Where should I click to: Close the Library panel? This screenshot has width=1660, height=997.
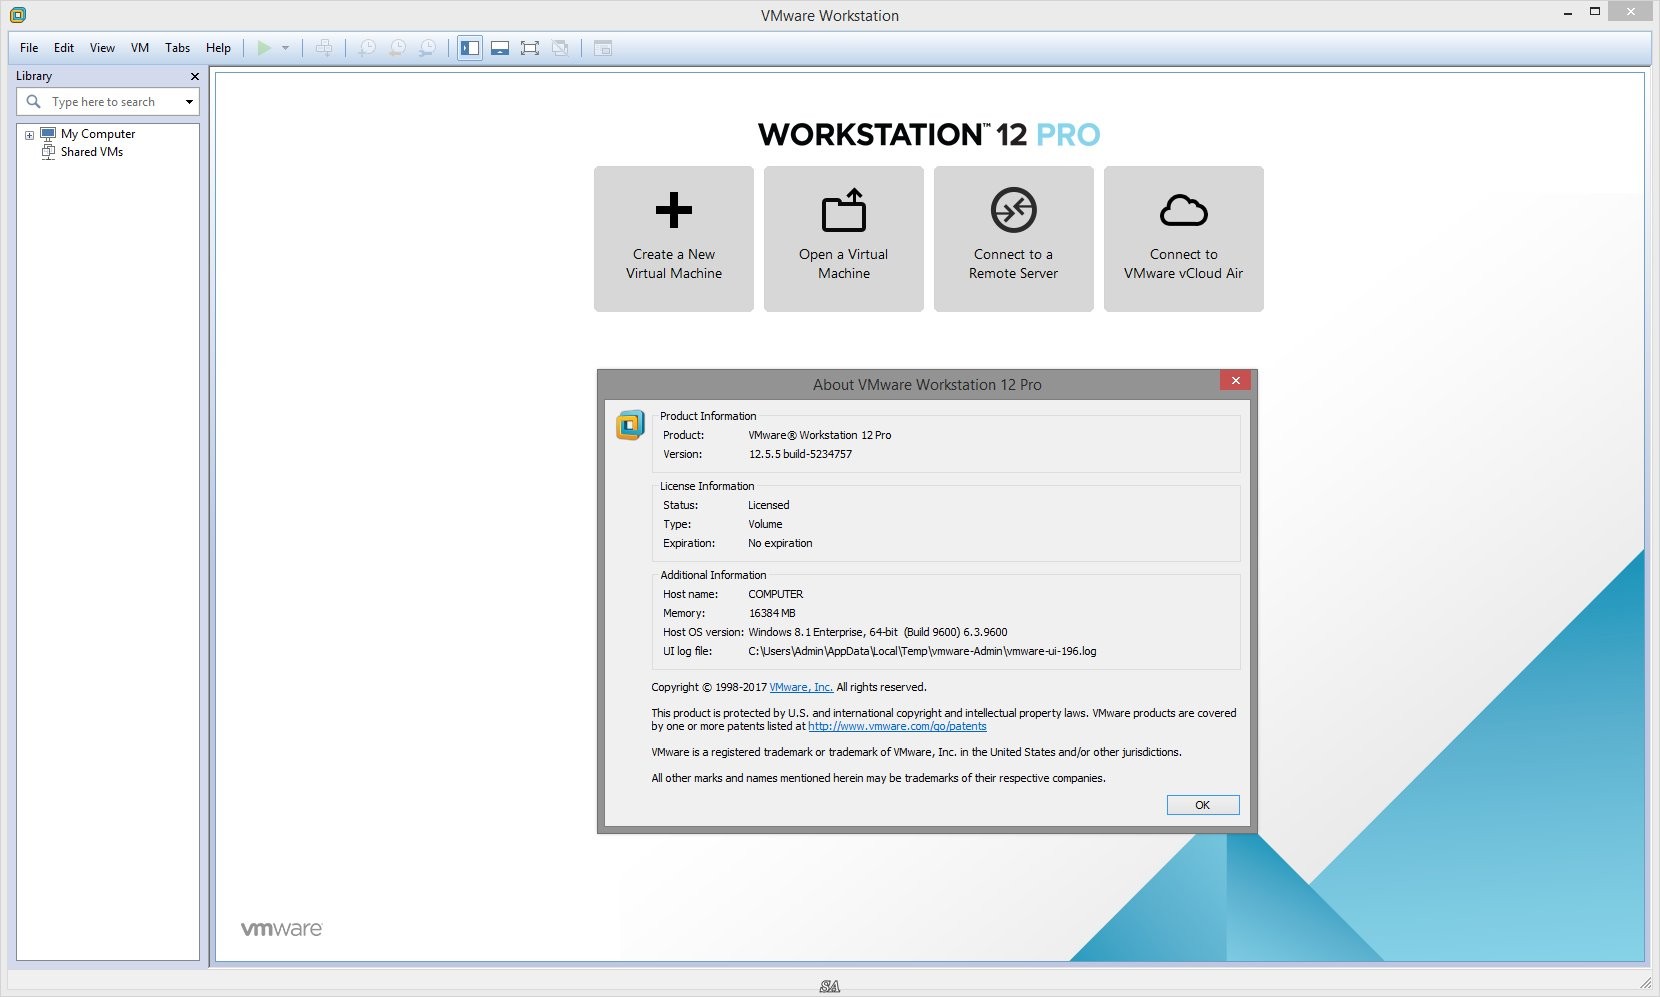(194, 76)
